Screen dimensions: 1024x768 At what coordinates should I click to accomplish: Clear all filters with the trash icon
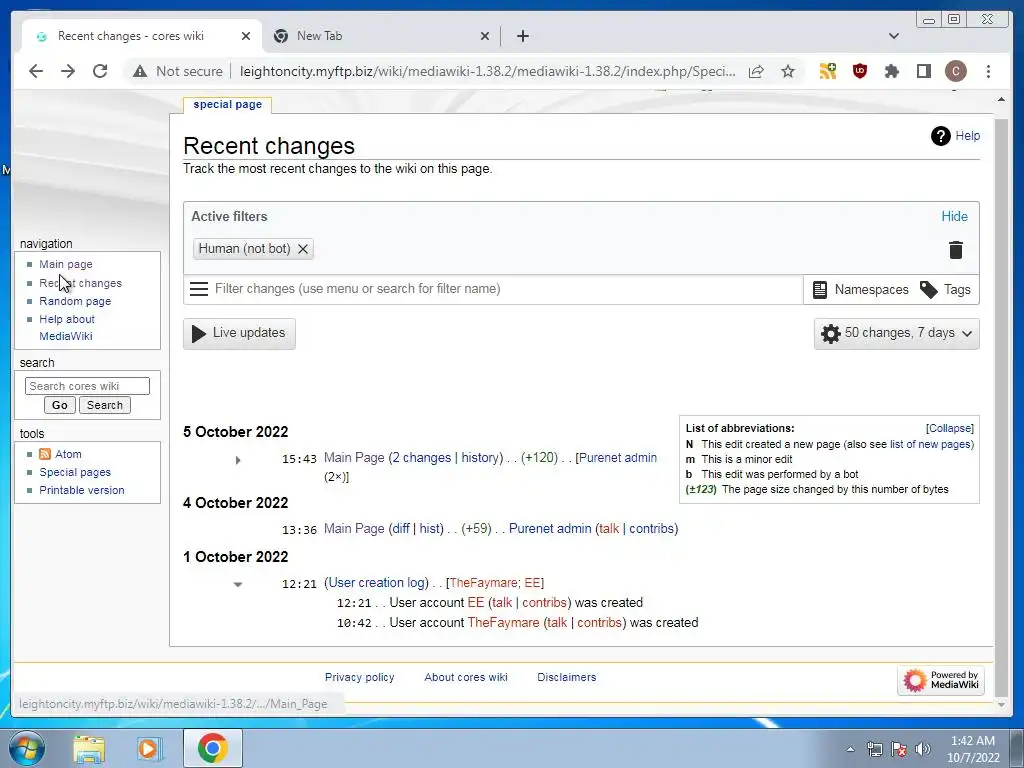point(955,249)
